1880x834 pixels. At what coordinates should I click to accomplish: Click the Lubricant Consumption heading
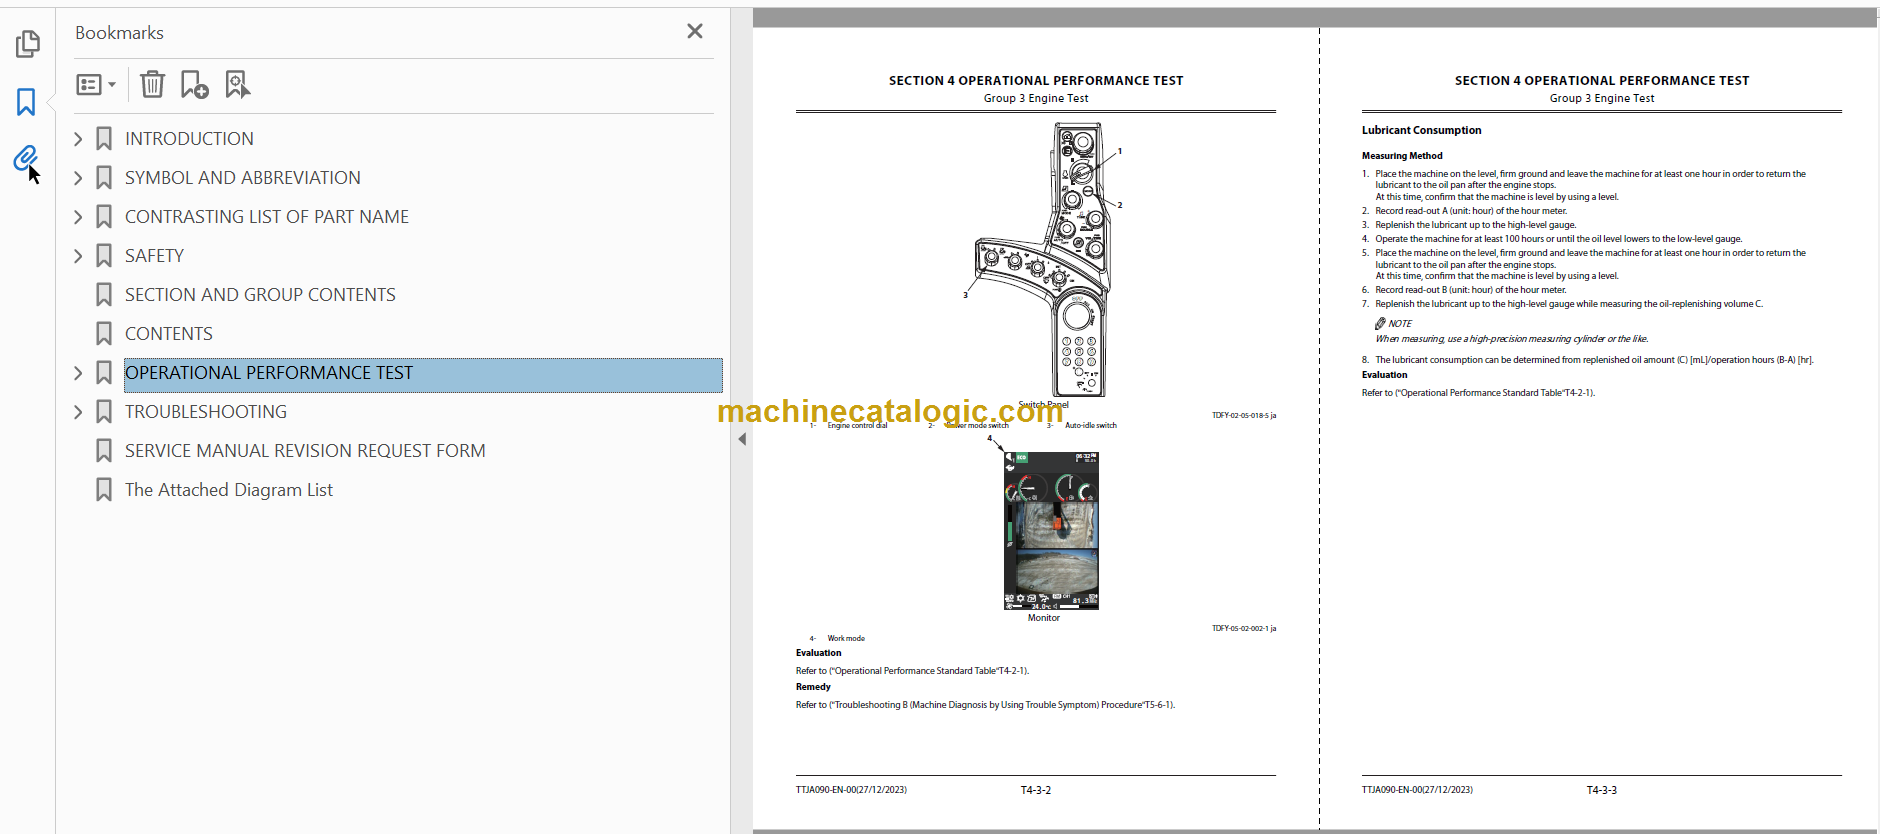[1421, 130]
